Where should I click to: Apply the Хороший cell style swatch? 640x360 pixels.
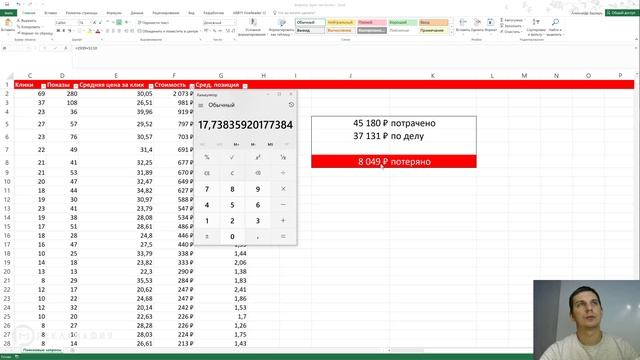402,22
